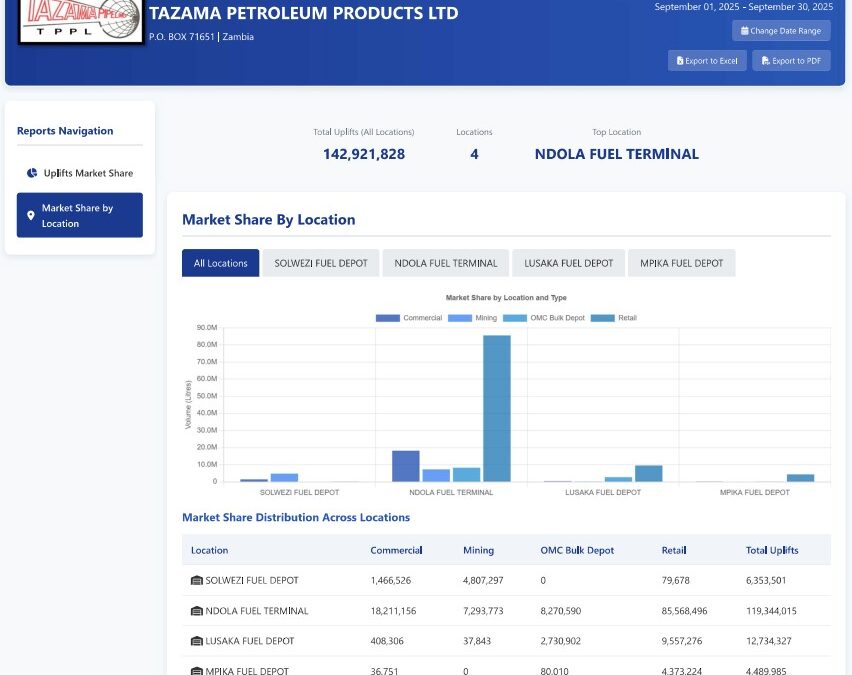
Task: Click the pie chart icon beside Uplifts Market Share
Action: pyautogui.click(x=32, y=173)
